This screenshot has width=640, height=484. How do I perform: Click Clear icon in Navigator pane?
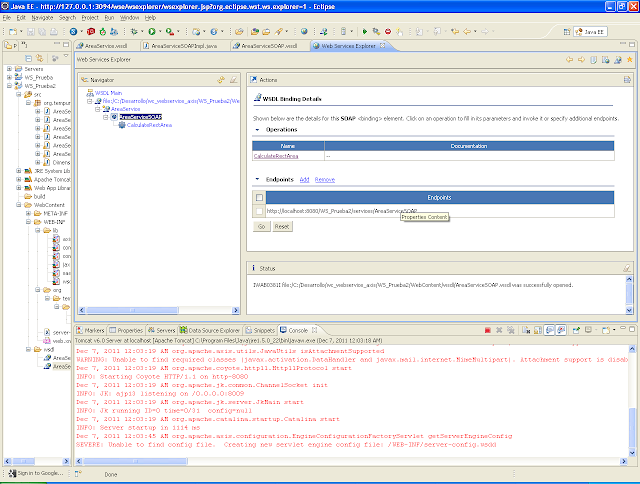coord(233,80)
